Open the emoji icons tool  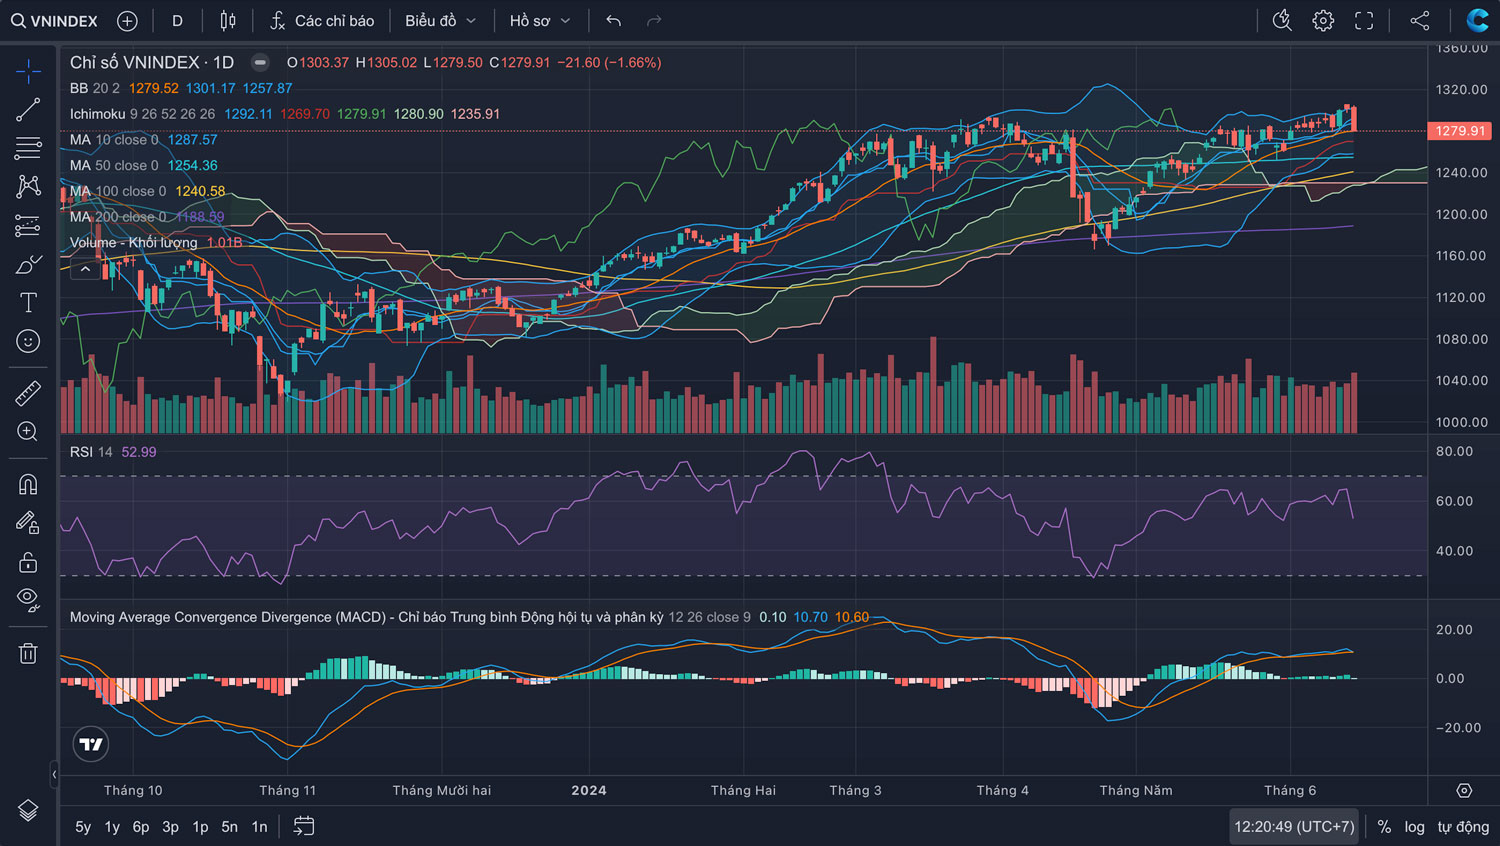click(28, 342)
